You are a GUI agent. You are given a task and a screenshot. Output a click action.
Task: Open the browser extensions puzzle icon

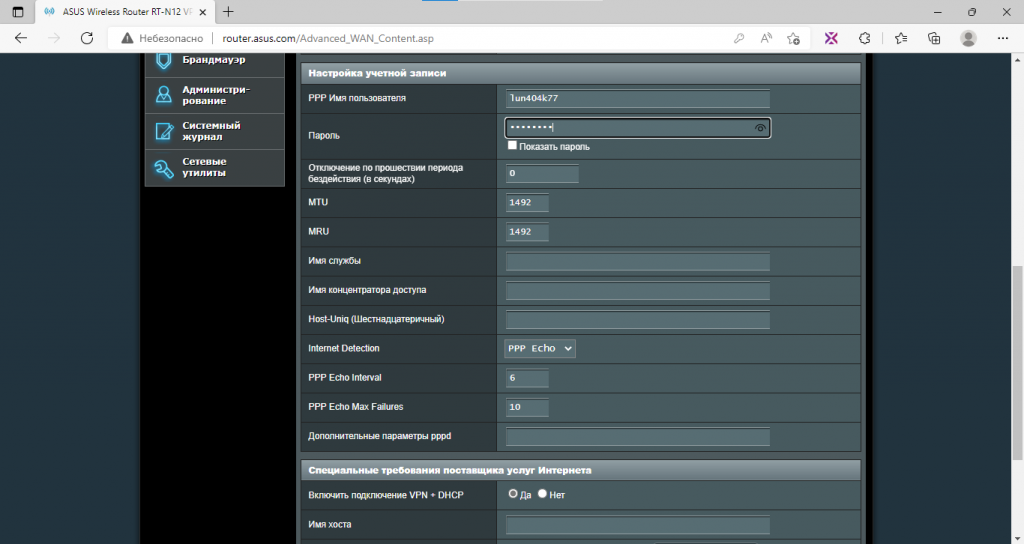865,39
